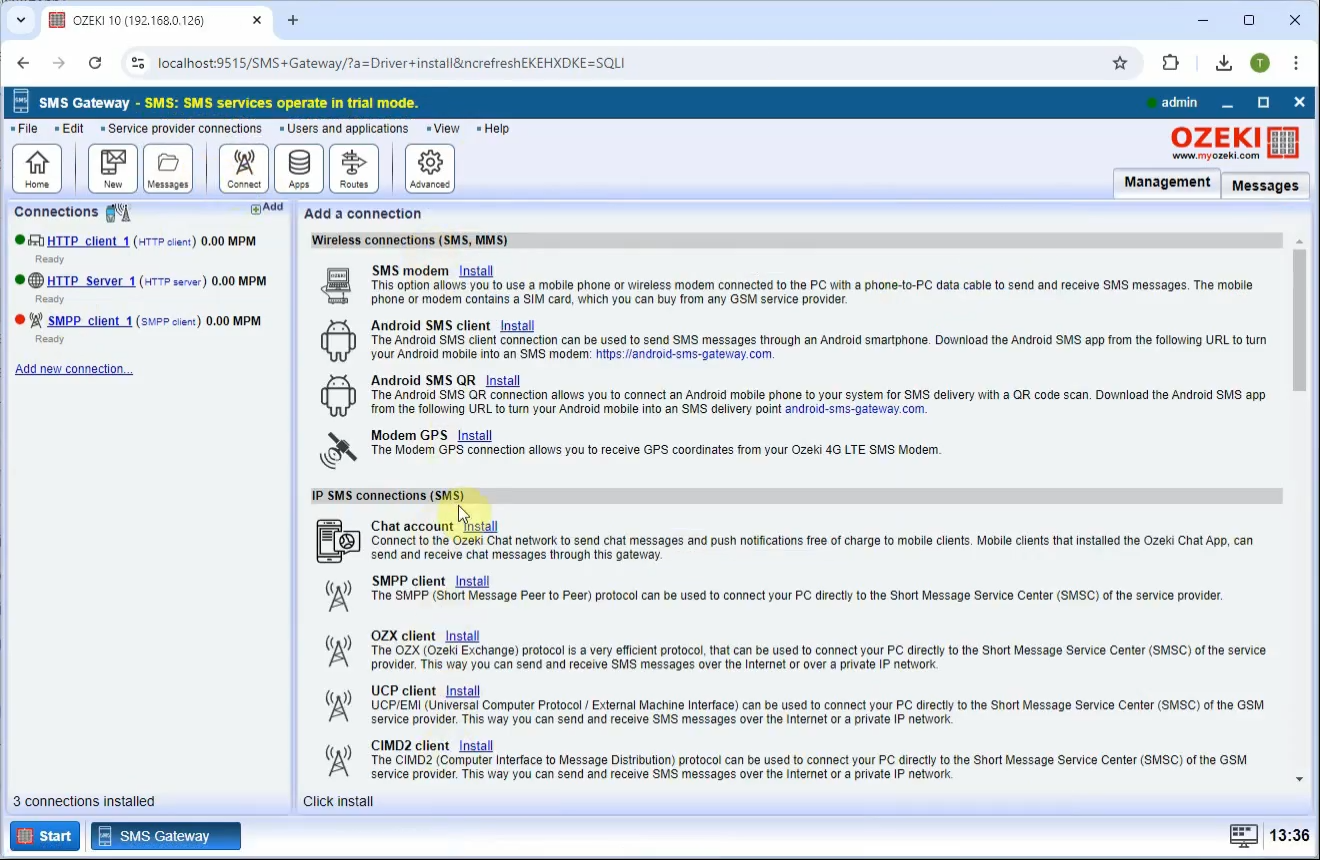
Task: Click the Android SMS client robot icon
Action: click(338, 341)
